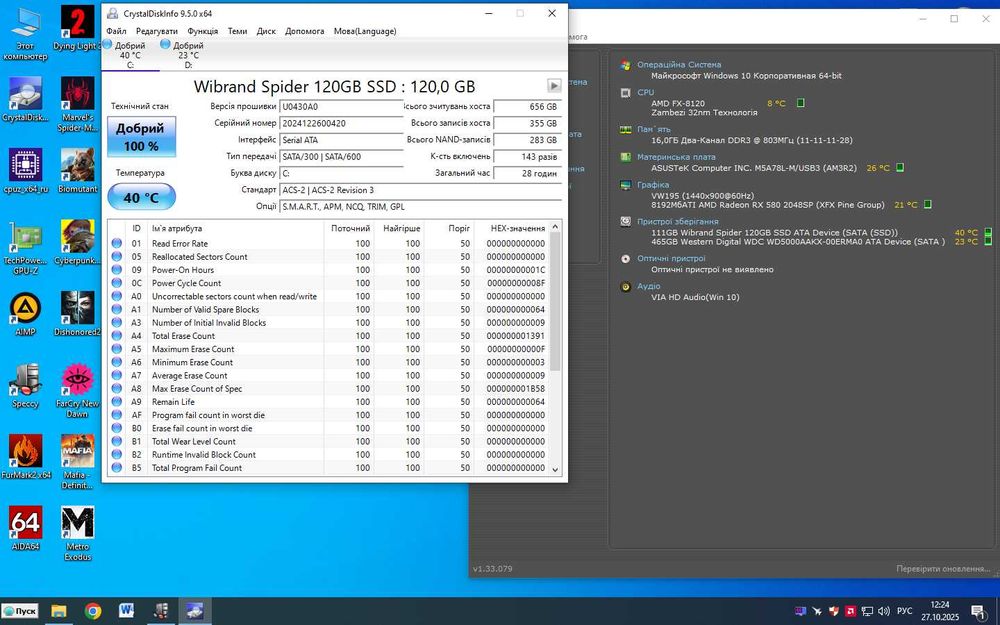Open the Функція menu
The height and width of the screenshot is (625, 1000).
pos(203,31)
